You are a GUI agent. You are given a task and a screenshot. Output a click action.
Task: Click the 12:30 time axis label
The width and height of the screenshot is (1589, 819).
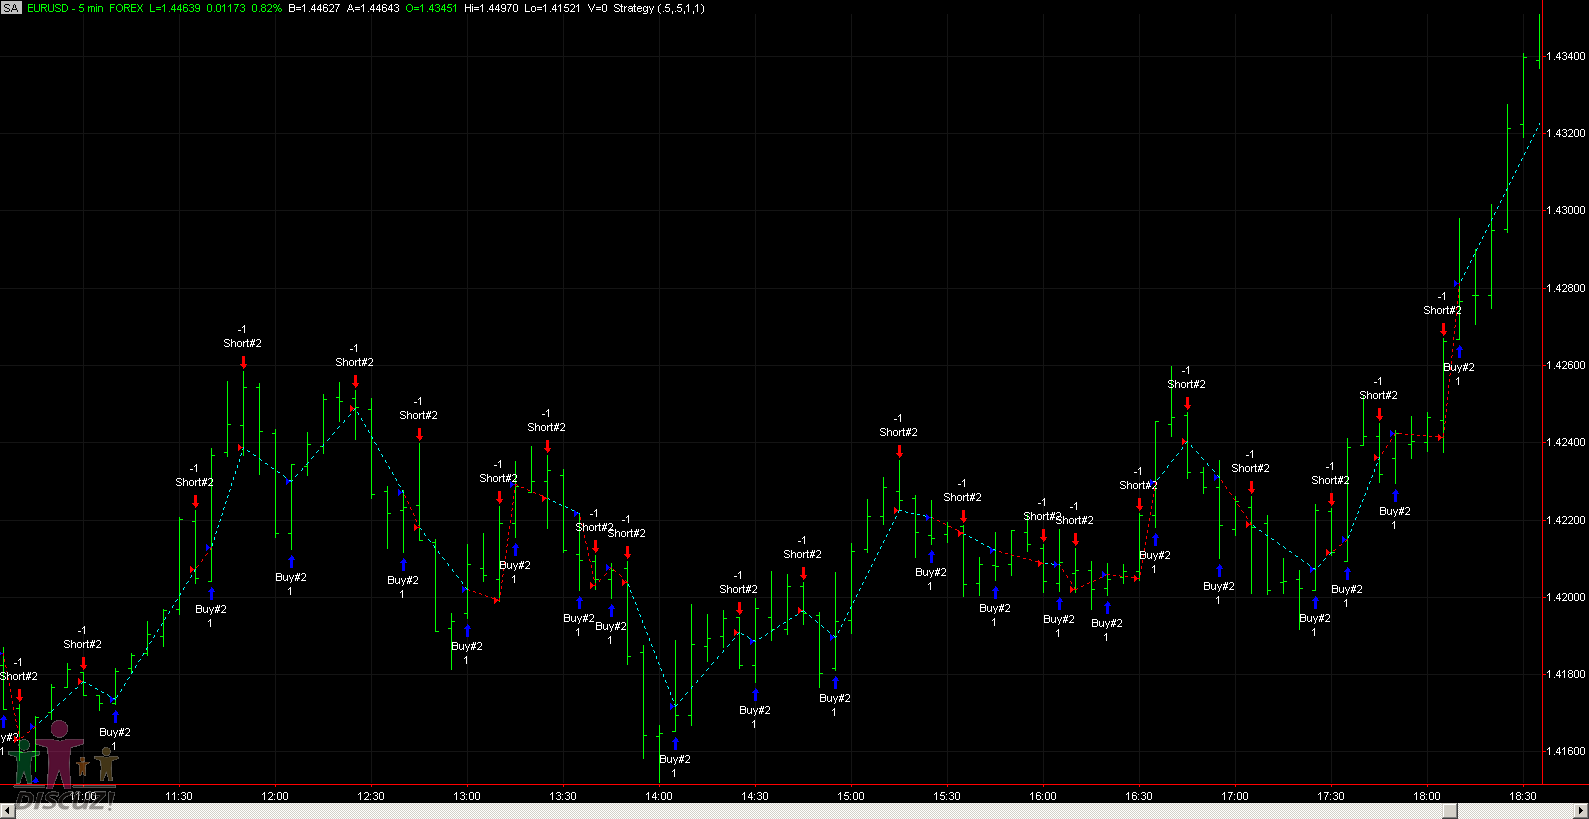tap(371, 796)
